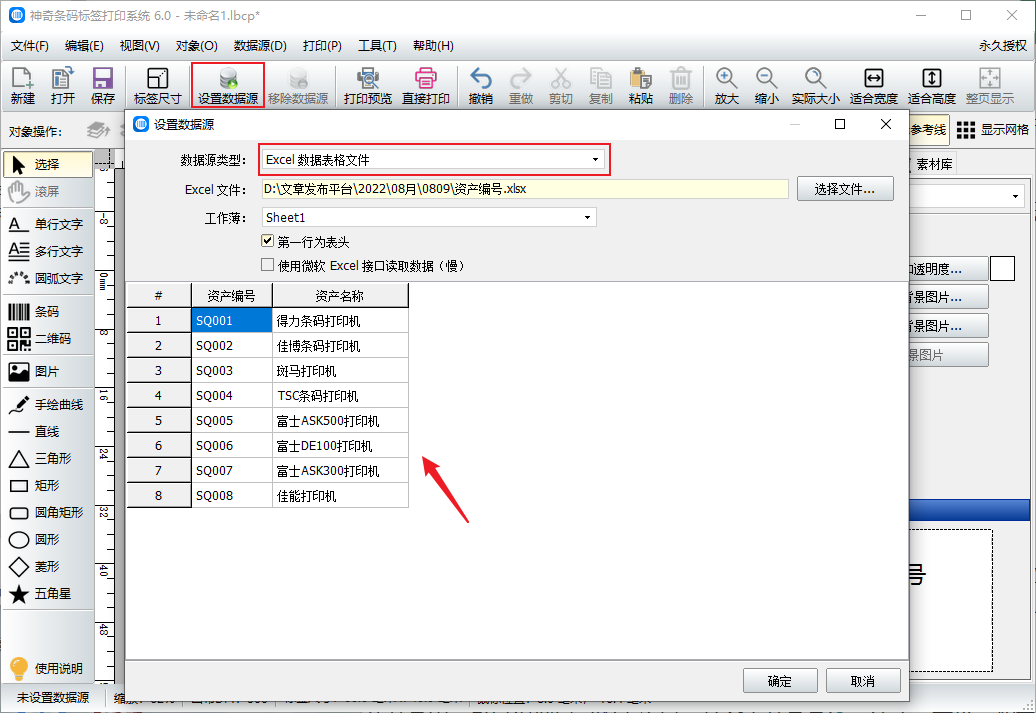Select the 单行文字 text tool
1036x713 pixels.
[48, 224]
